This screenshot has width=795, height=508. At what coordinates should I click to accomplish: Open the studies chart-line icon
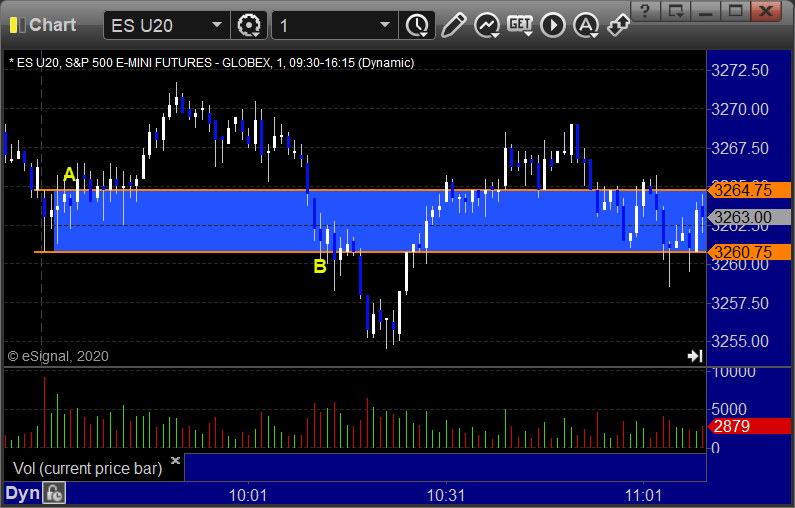[487, 25]
